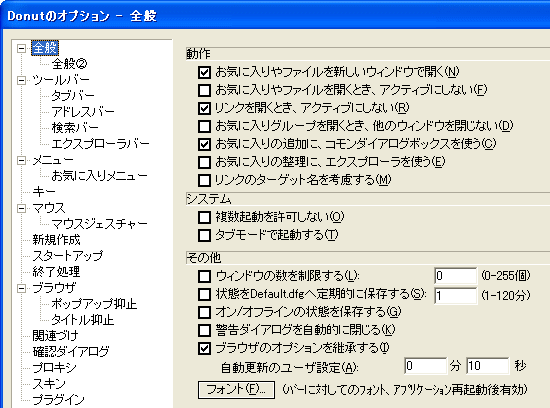Screen dimensions: 550x408
Task: Select メニュー in the tree
Action: (x=53, y=160)
